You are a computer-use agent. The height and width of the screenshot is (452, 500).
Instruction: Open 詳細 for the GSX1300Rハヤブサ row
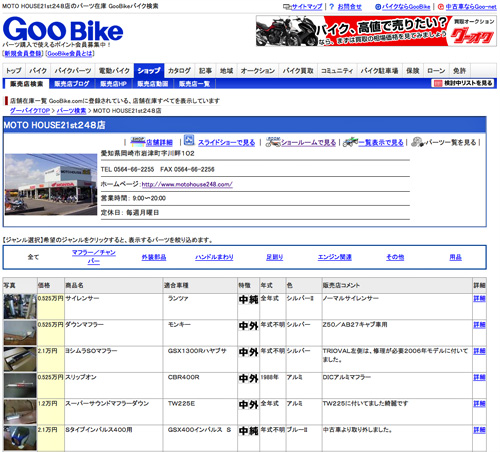(479, 351)
